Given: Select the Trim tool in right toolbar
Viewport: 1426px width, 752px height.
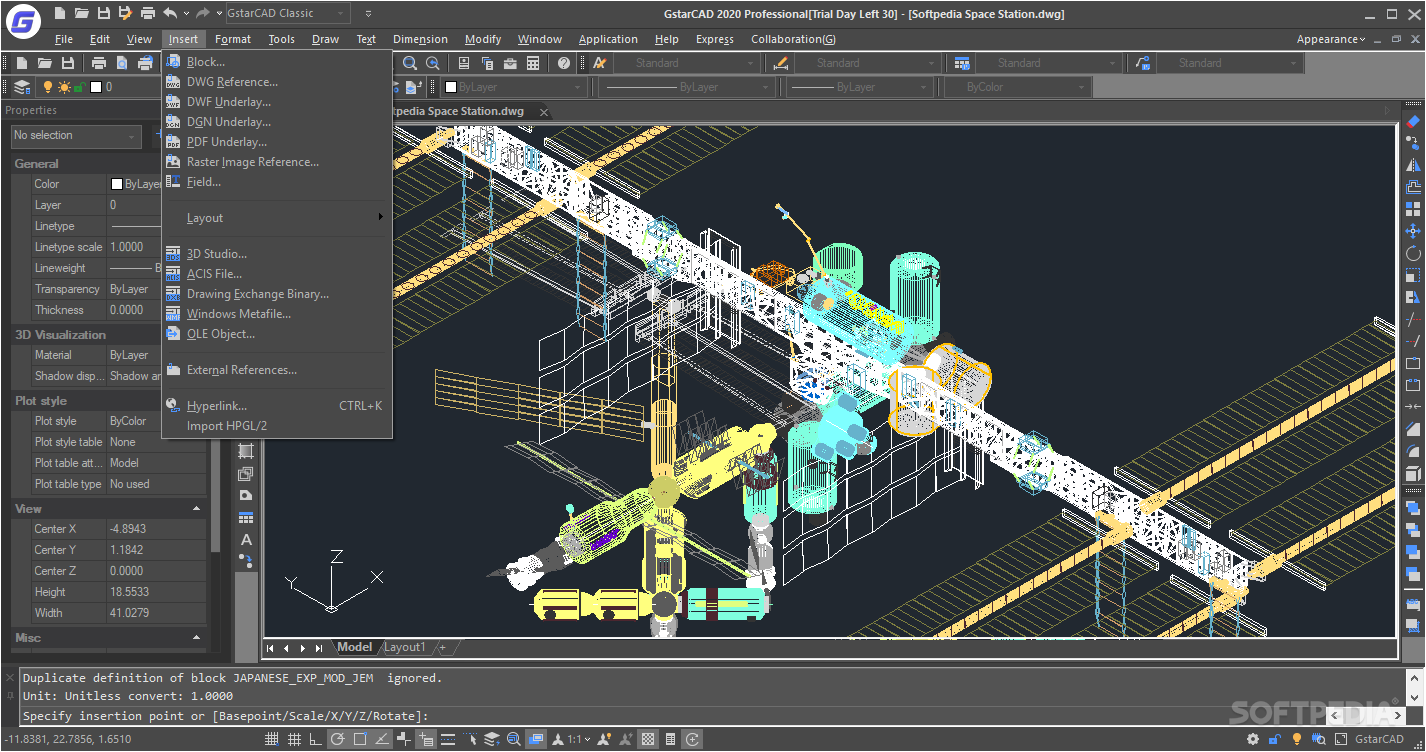Looking at the screenshot, I should pyautogui.click(x=1413, y=319).
